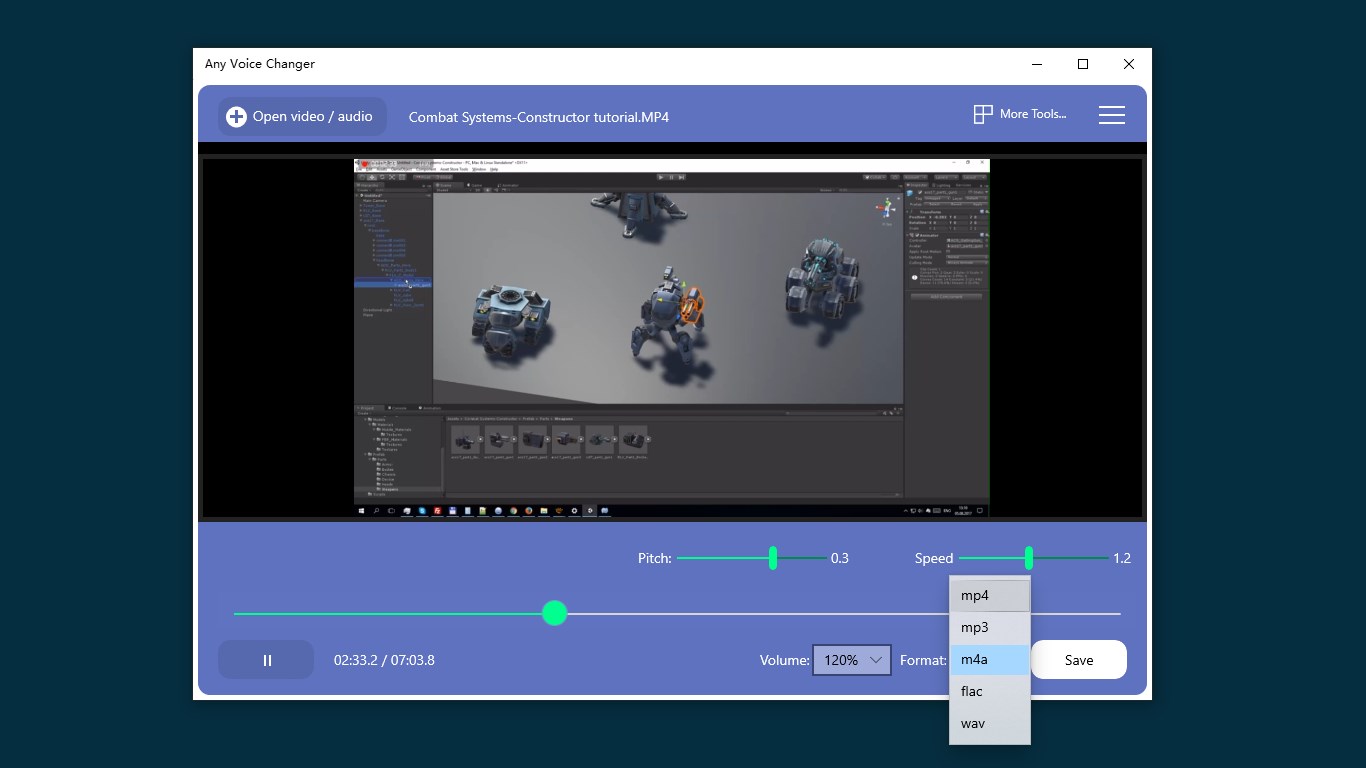
Task: Click the Speed slider handle
Action: pos(1028,558)
